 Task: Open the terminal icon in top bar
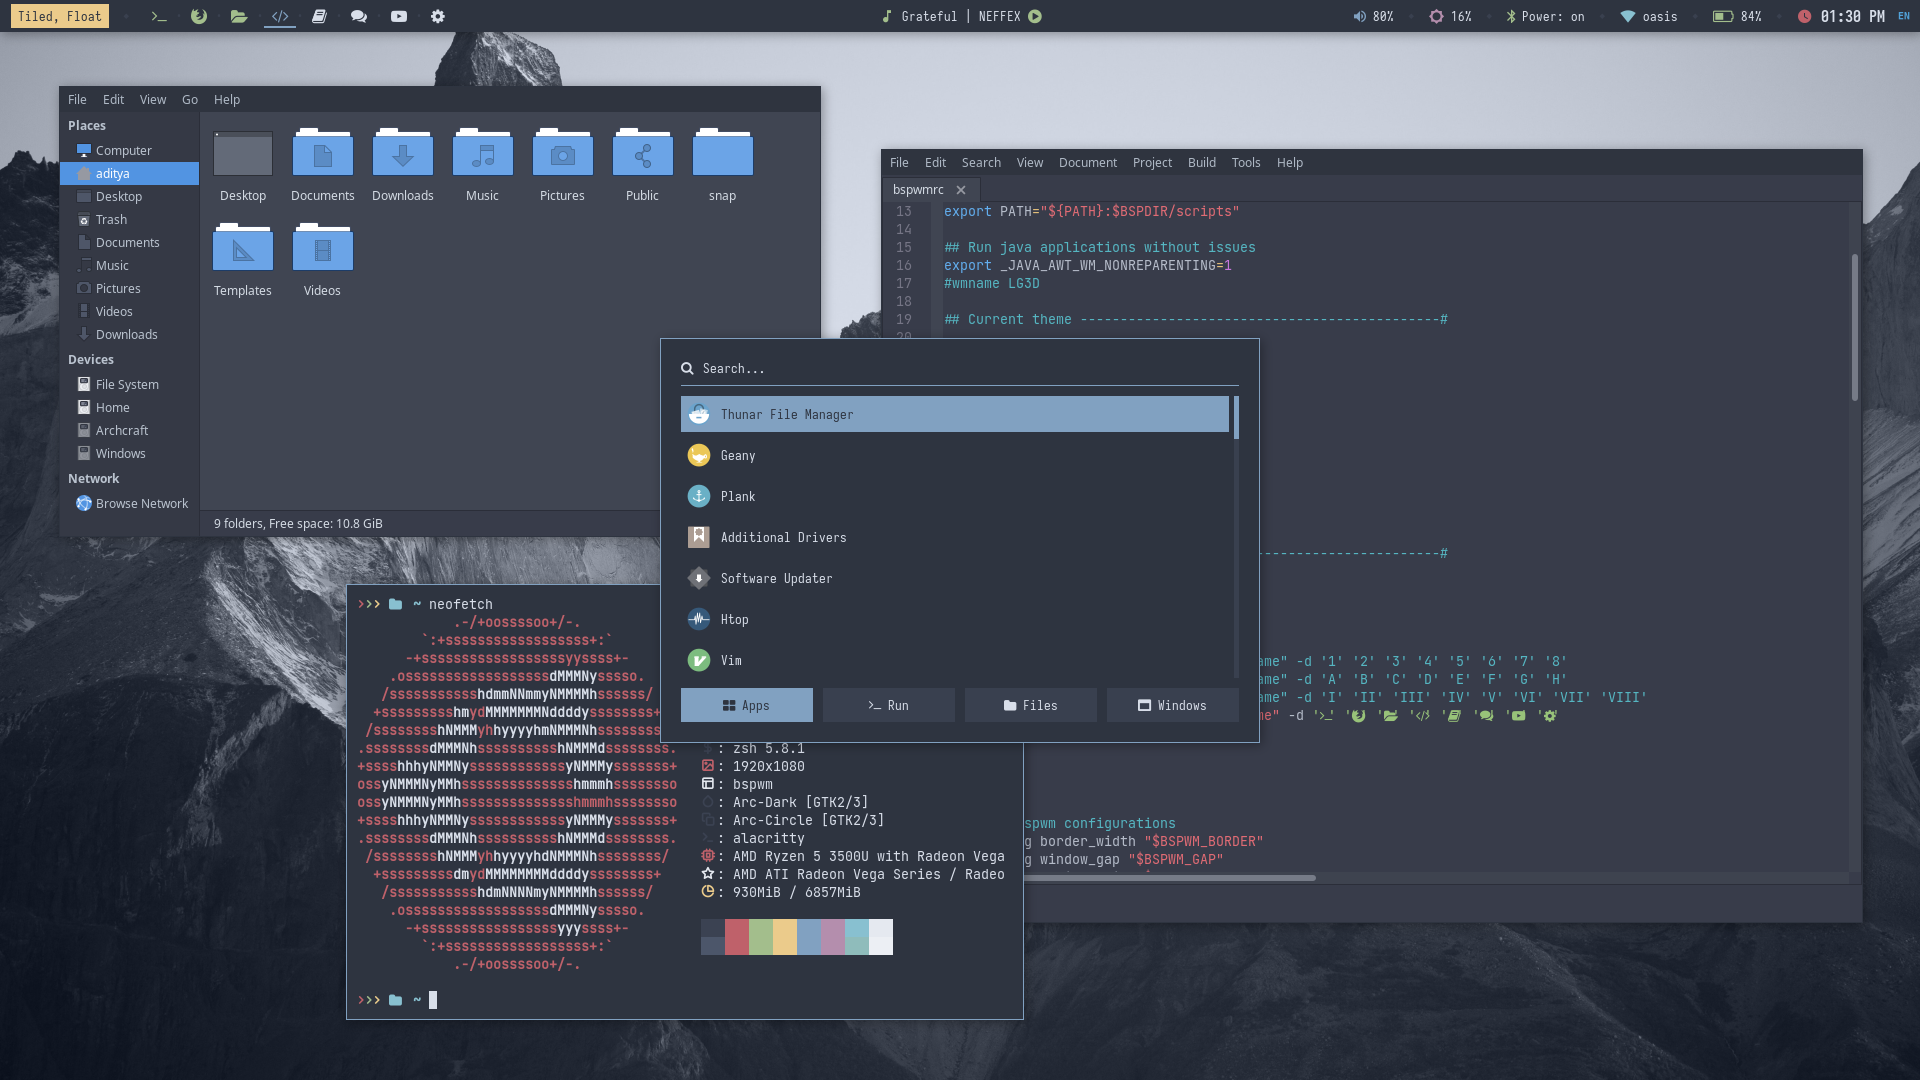click(158, 16)
